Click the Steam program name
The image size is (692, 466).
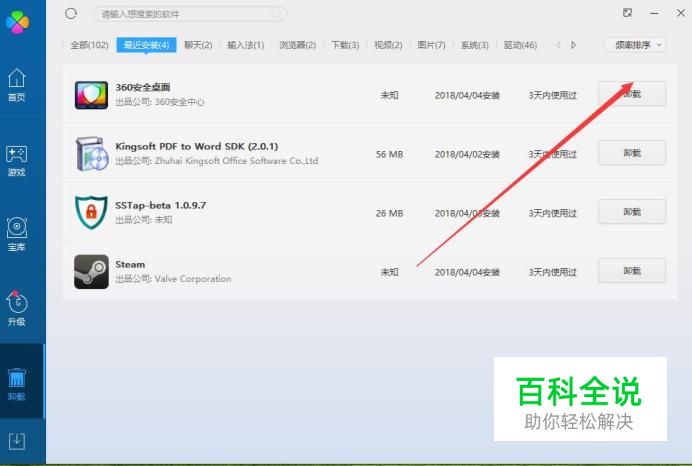[x=130, y=264]
